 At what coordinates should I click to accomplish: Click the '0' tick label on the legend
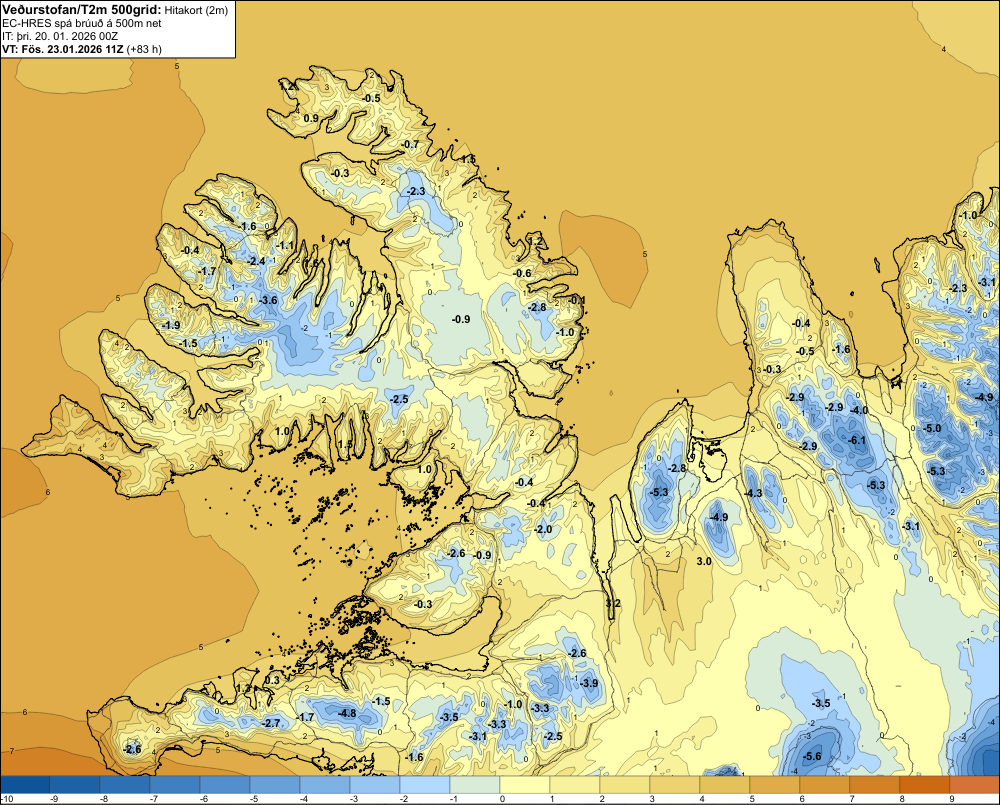tap(502, 799)
